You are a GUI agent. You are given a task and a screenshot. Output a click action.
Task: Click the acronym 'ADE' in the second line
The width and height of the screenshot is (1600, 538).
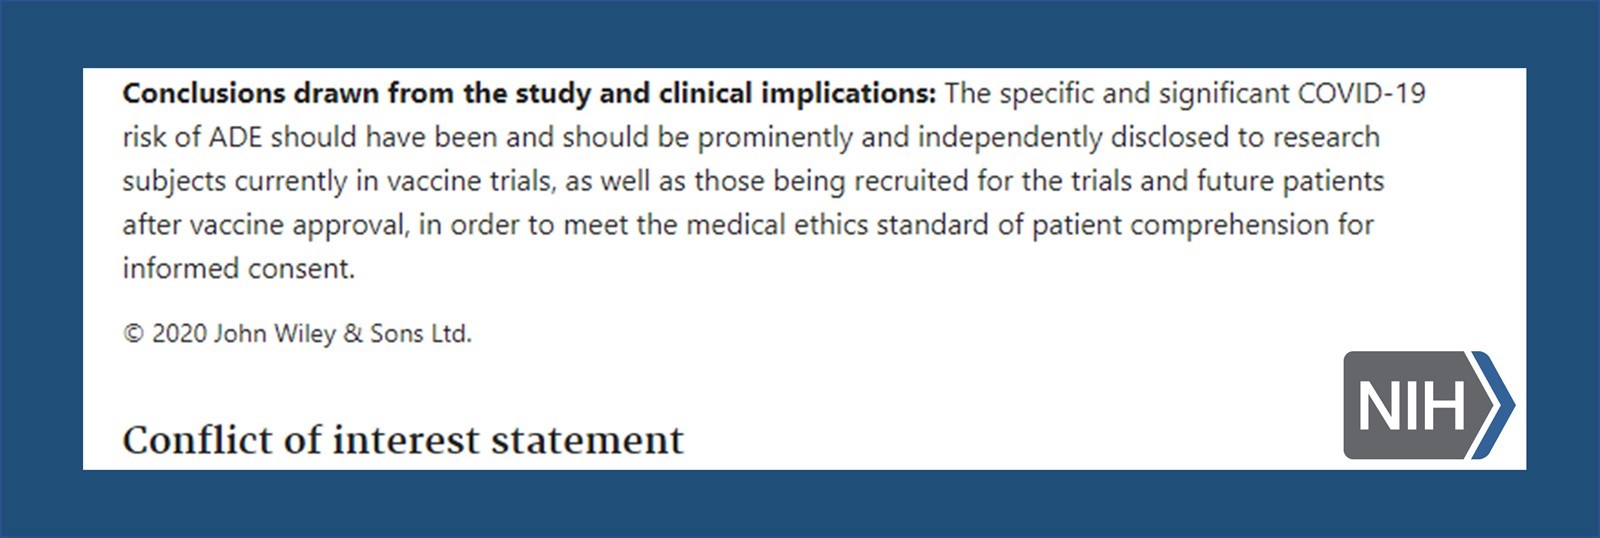coord(235,137)
